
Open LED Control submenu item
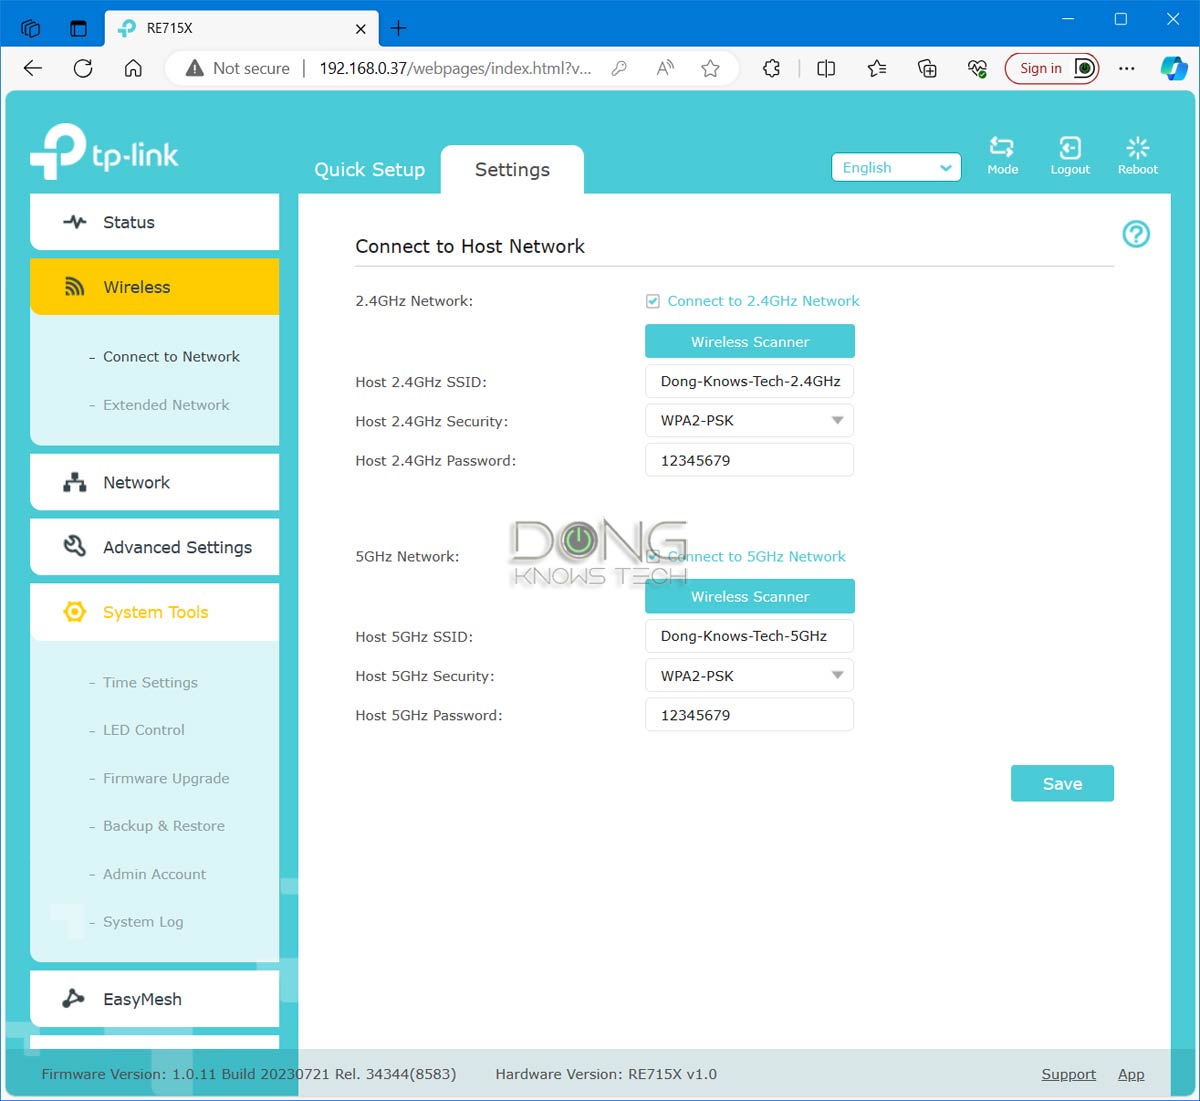(144, 730)
